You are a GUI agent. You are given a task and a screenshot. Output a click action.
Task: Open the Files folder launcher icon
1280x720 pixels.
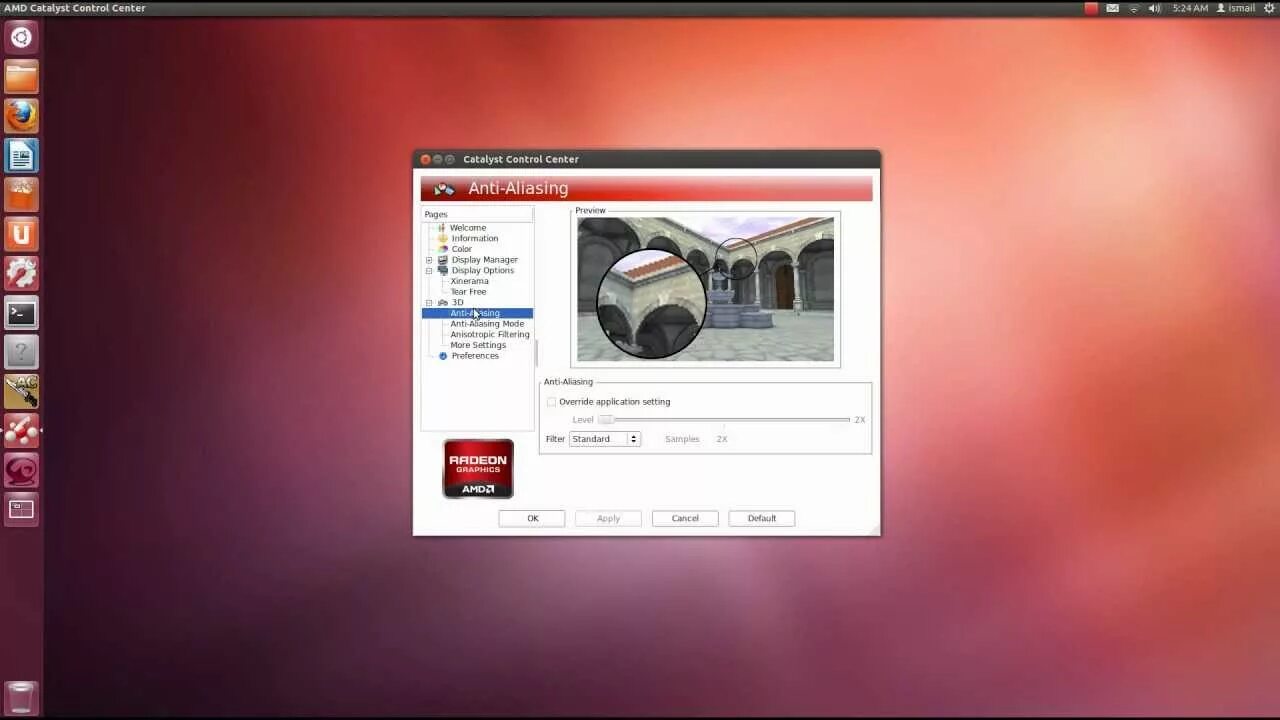point(21,77)
